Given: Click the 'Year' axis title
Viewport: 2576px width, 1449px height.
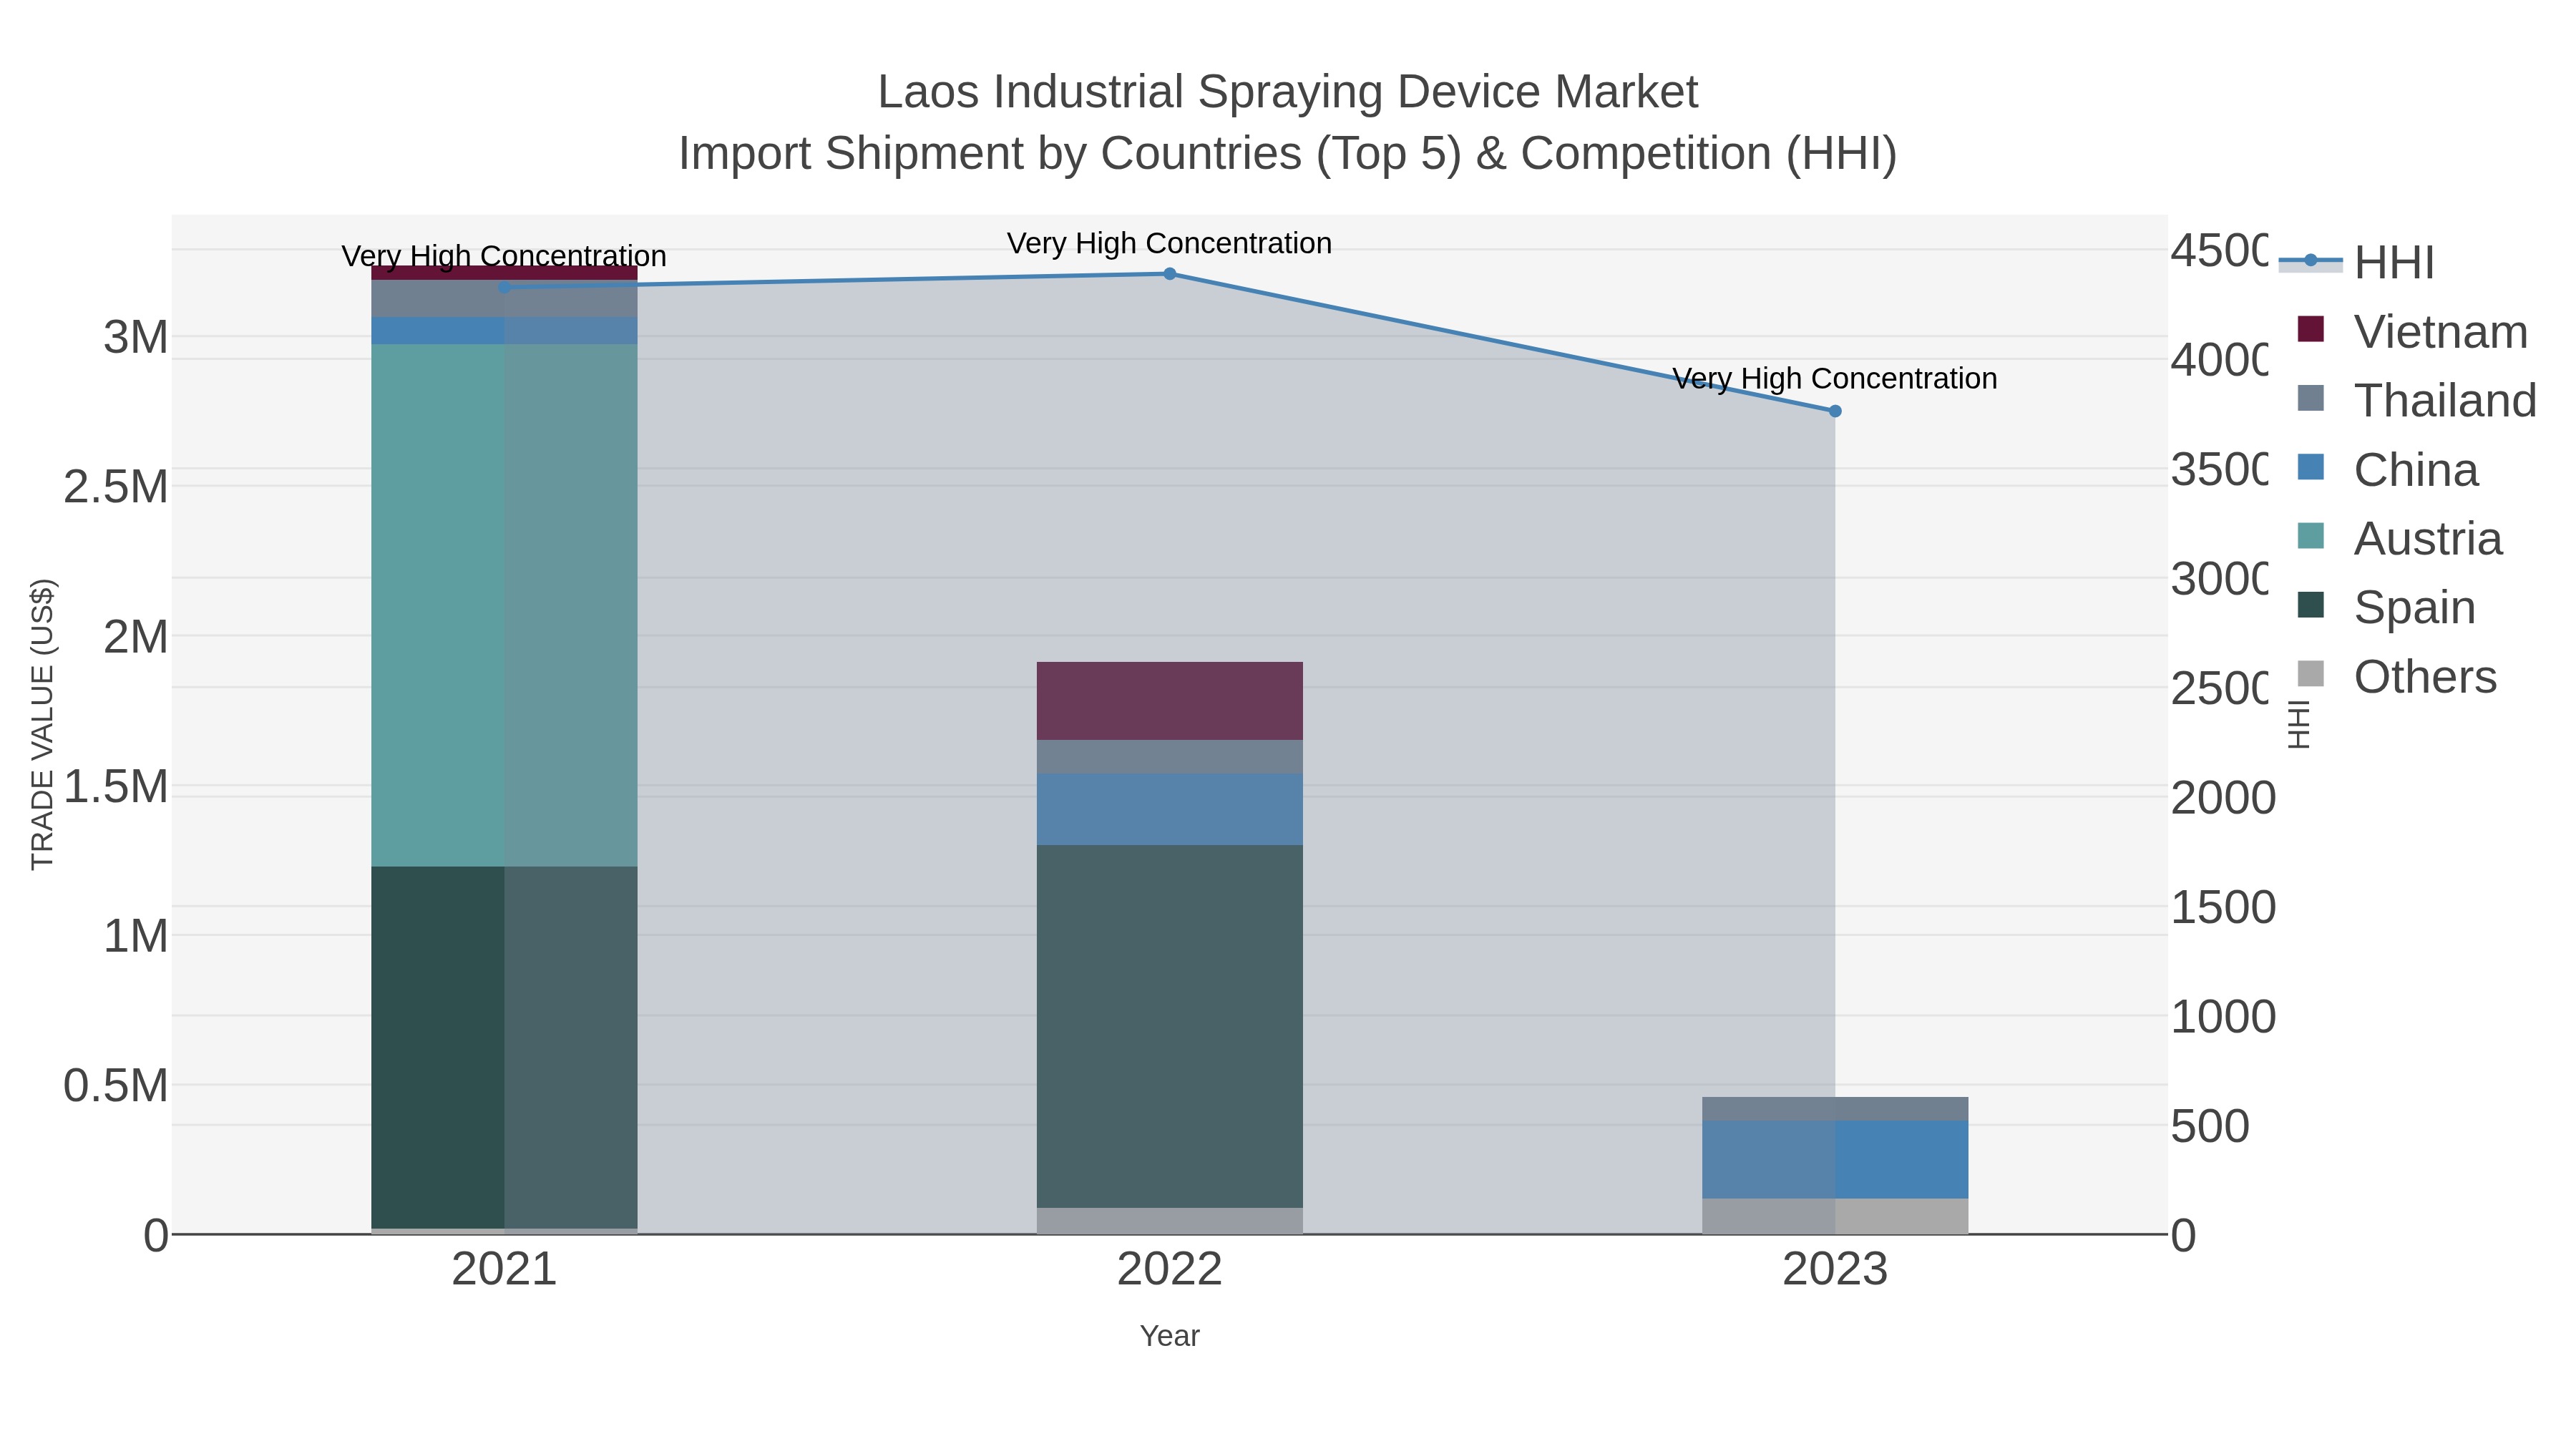Looking at the screenshot, I should pyautogui.click(x=1170, y=1336).
